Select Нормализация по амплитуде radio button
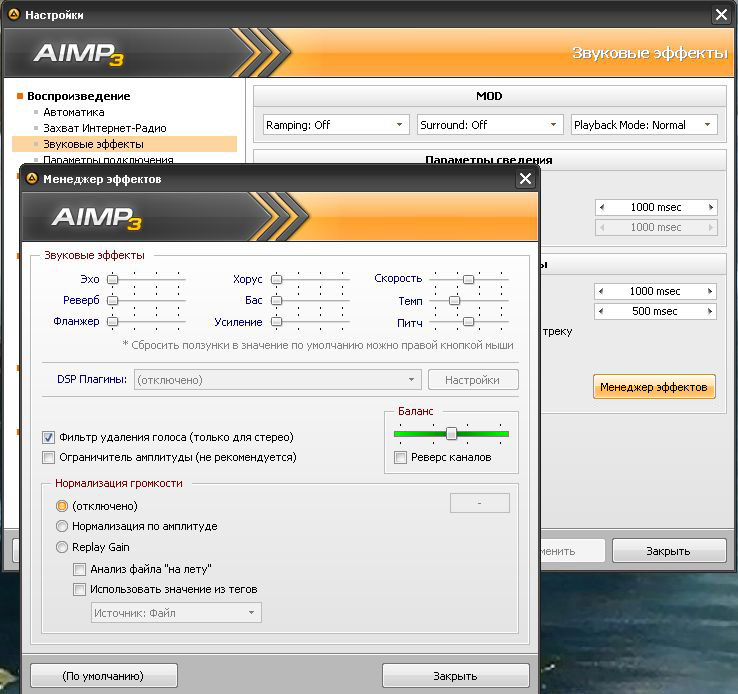 click(62, 526)
